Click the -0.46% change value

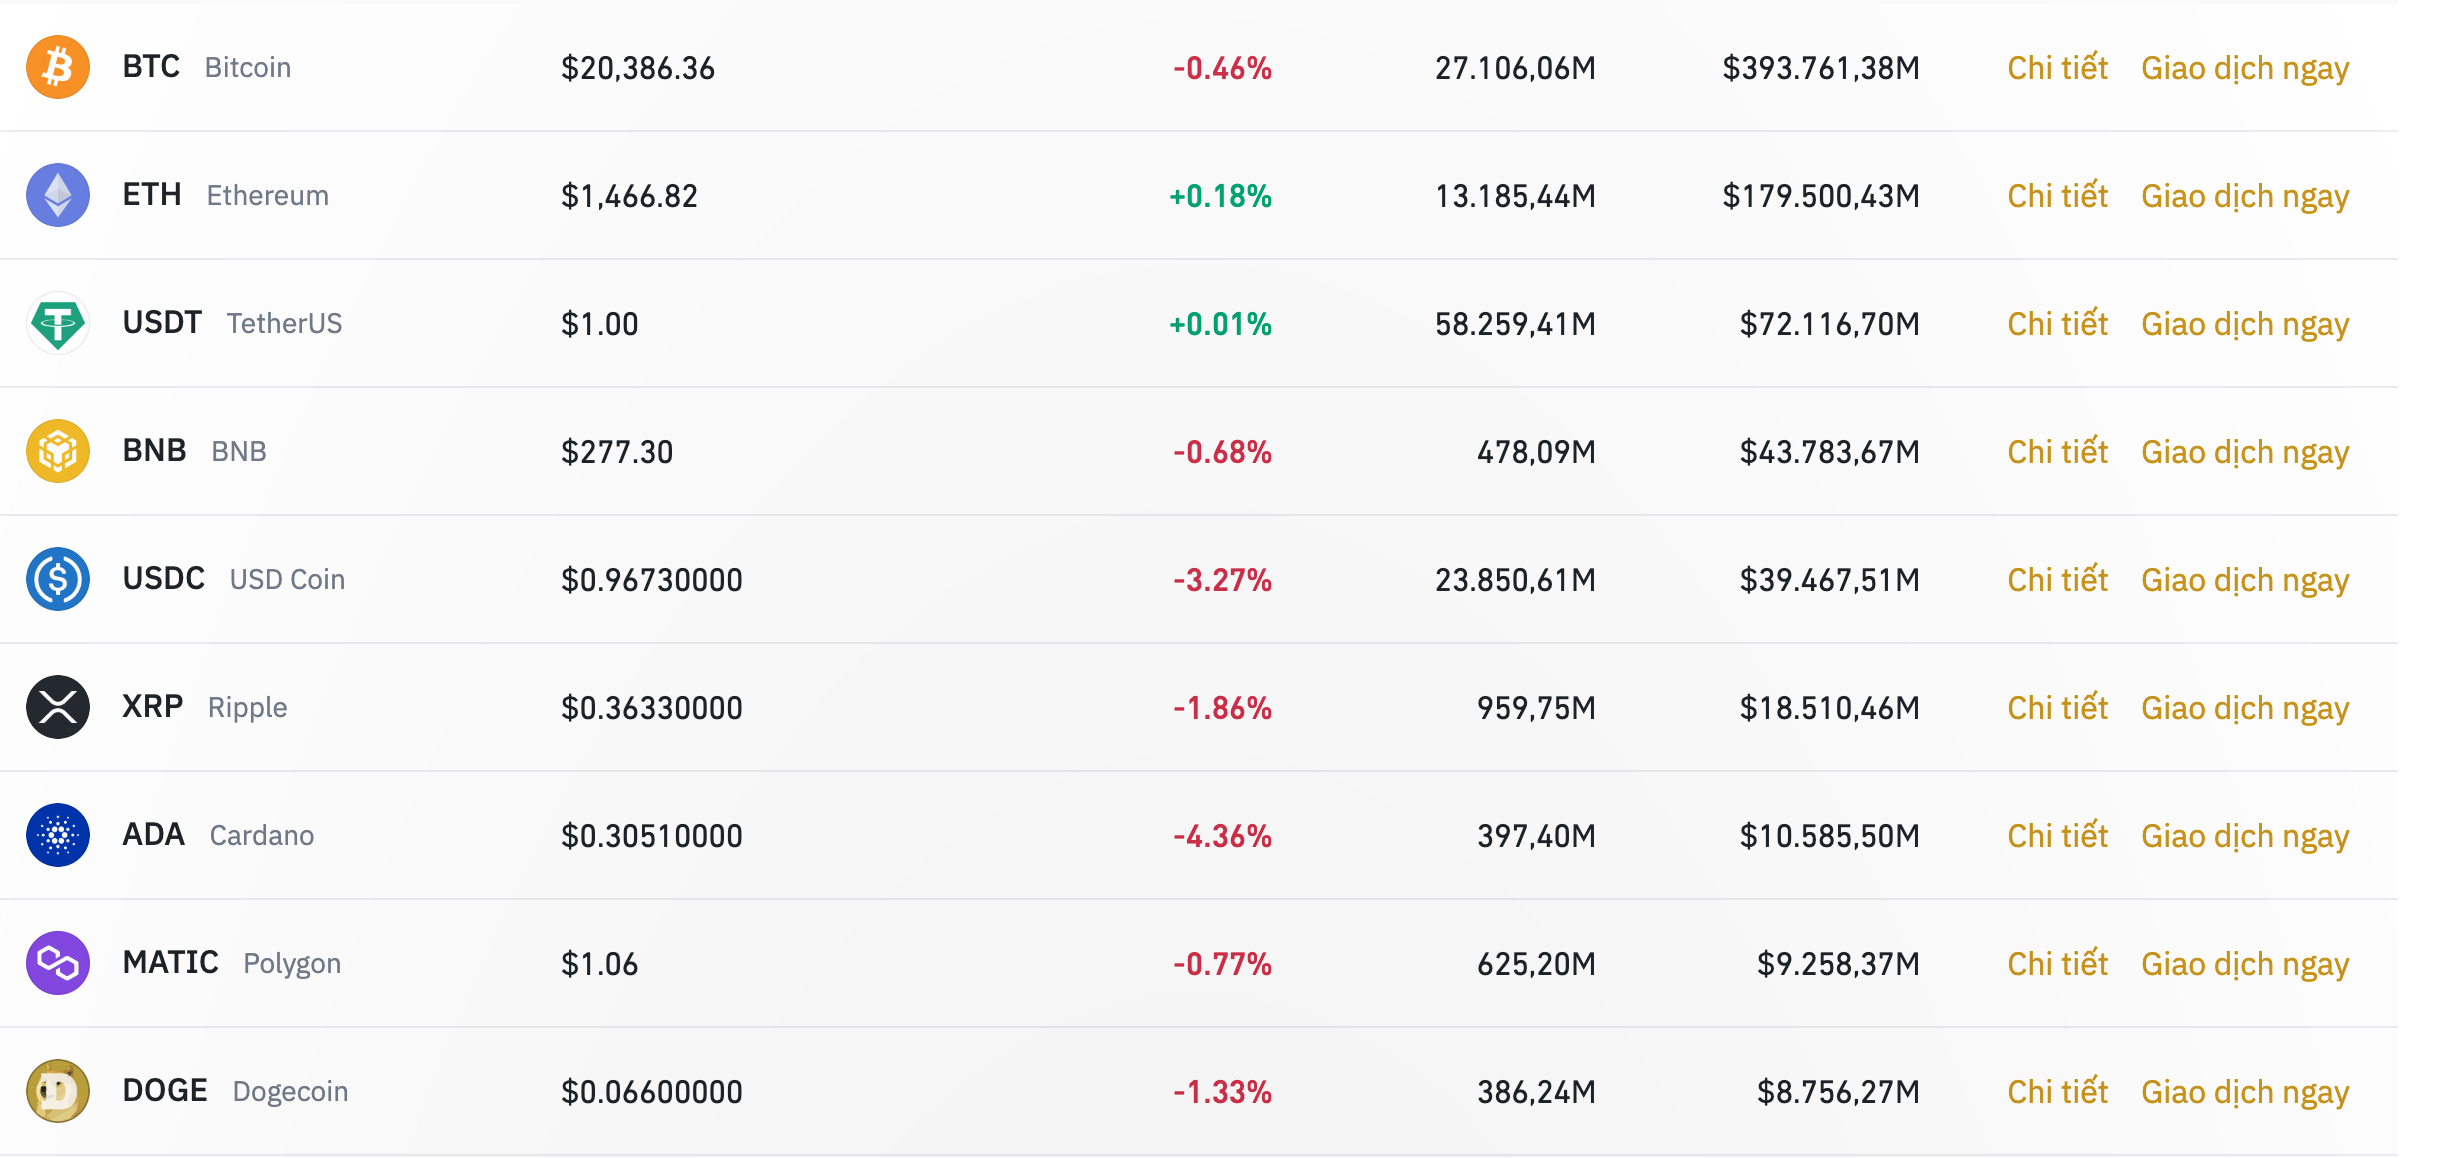(x=1222, y=68)
